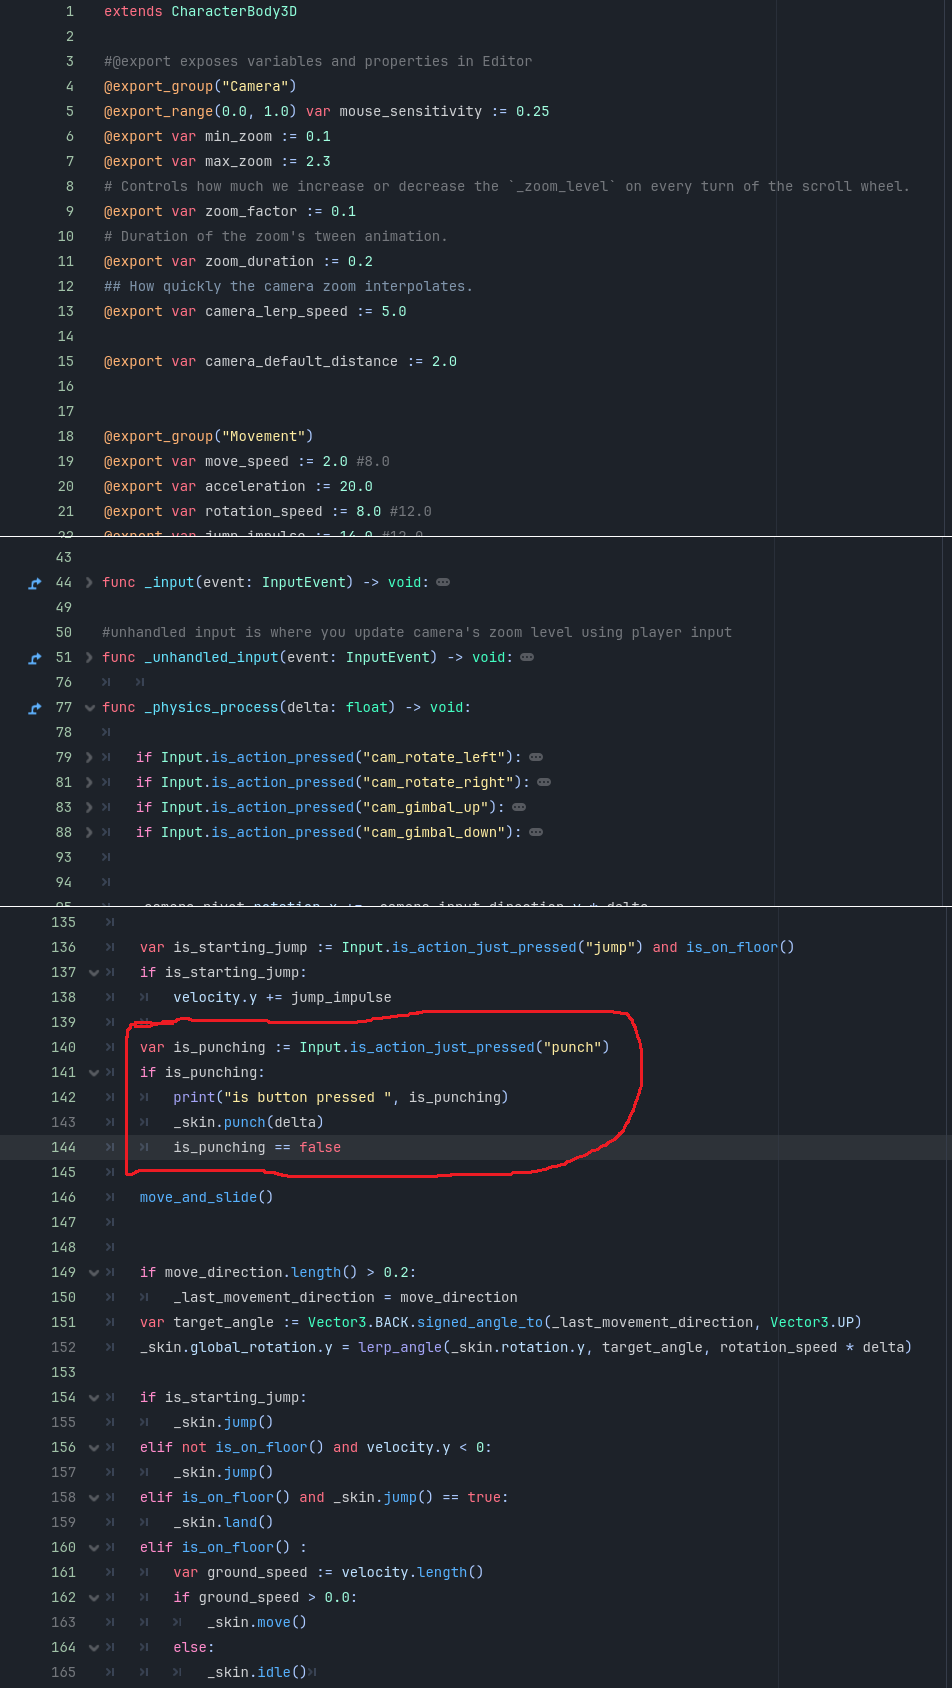Image resolution: width=952 pixels, height=1692 pixels.
Task: Fold the is_punching if block on line 141
Action: tap(94, 1072)
